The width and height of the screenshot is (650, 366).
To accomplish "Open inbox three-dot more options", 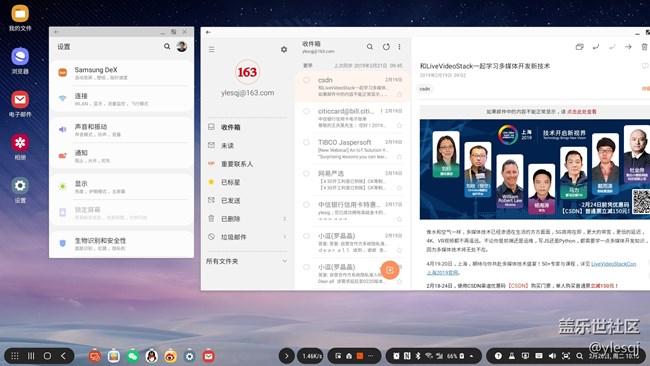I will (x=400, y=47).
